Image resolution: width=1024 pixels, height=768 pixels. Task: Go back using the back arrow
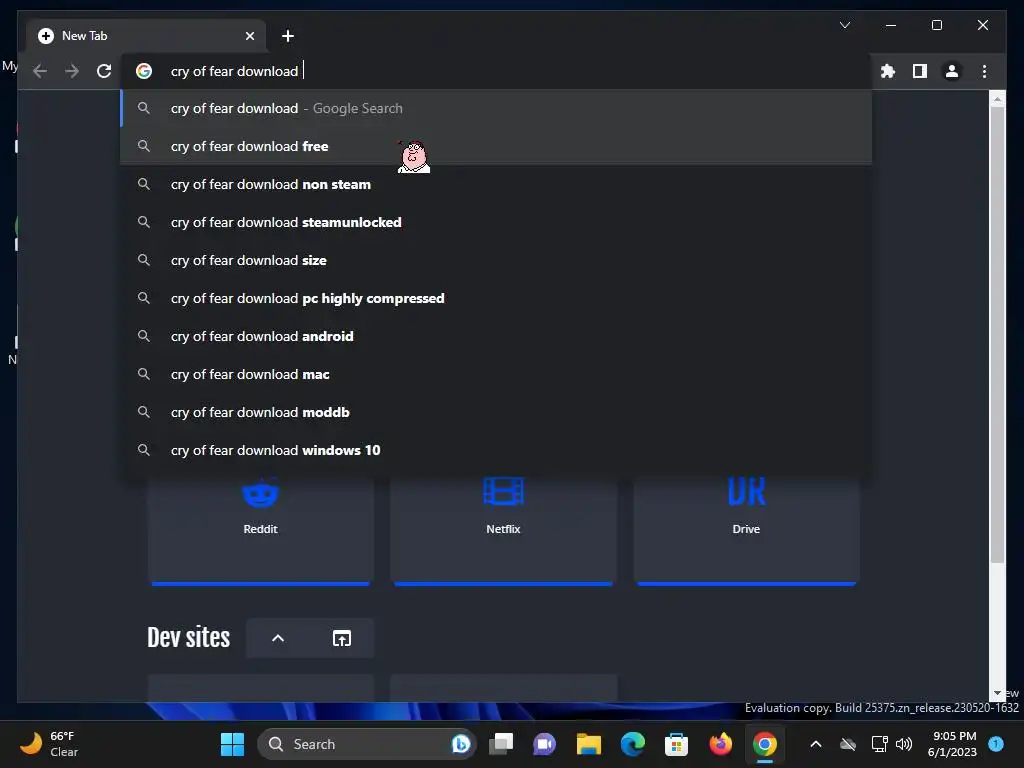(40, 71)
